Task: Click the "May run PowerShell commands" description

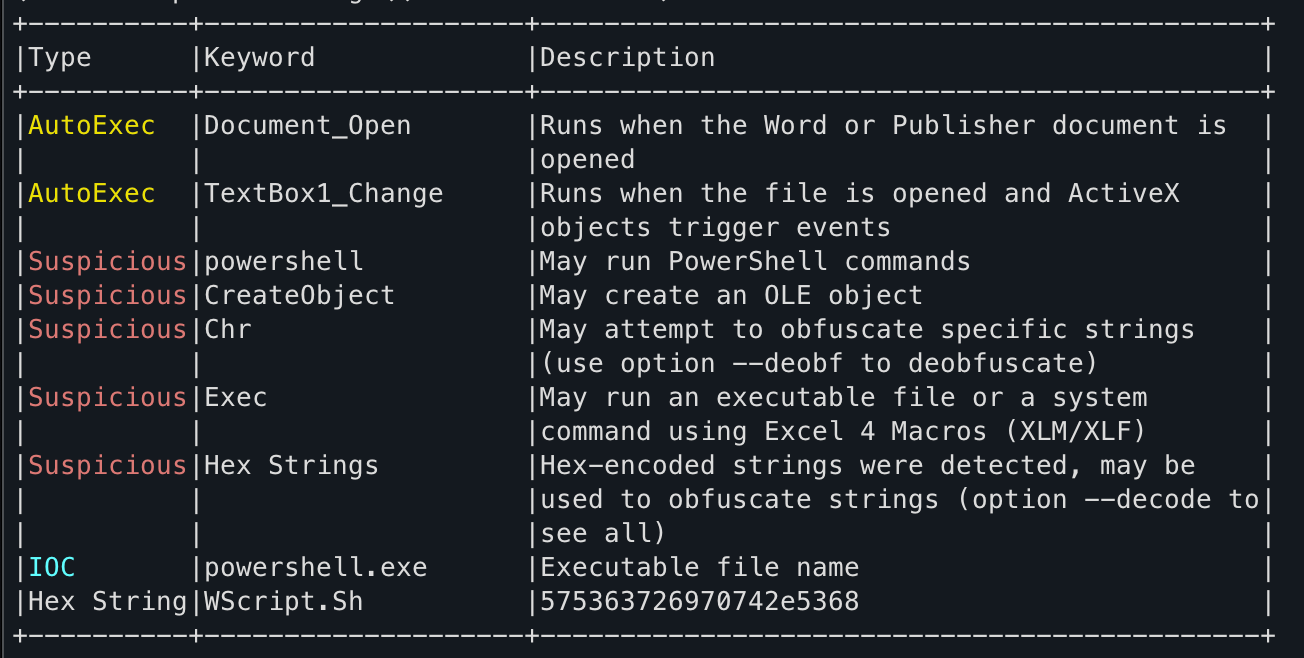Action: 755,262
